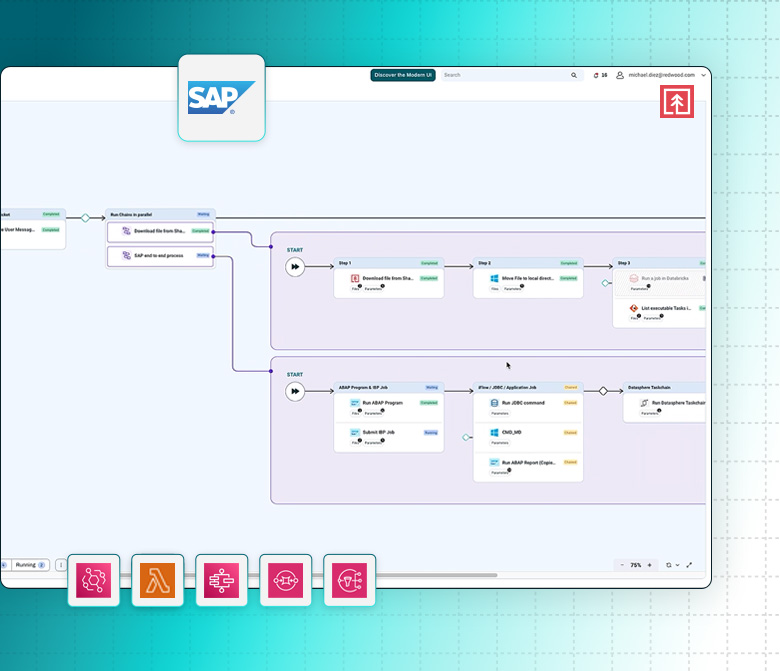Click the Databricks icon in Step 3
Image resolution: width=780 pixels, height=671 pixels.
[x=634, y=278]
